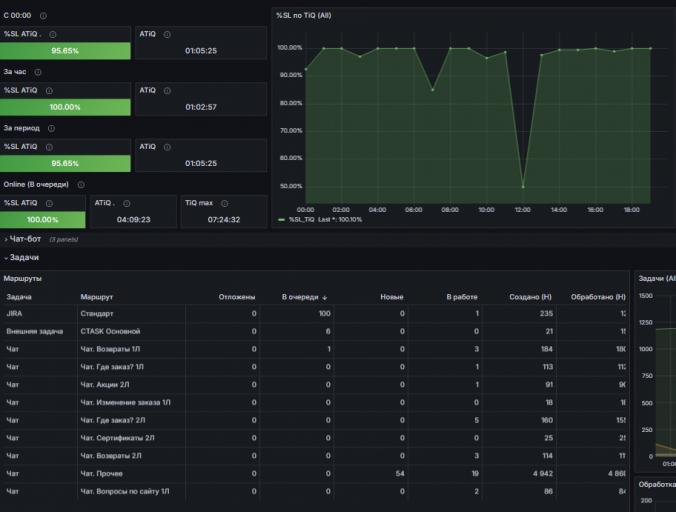Toggle %SL_TiQ series in chart legend
676x512 pixels.
click(301, 220)
